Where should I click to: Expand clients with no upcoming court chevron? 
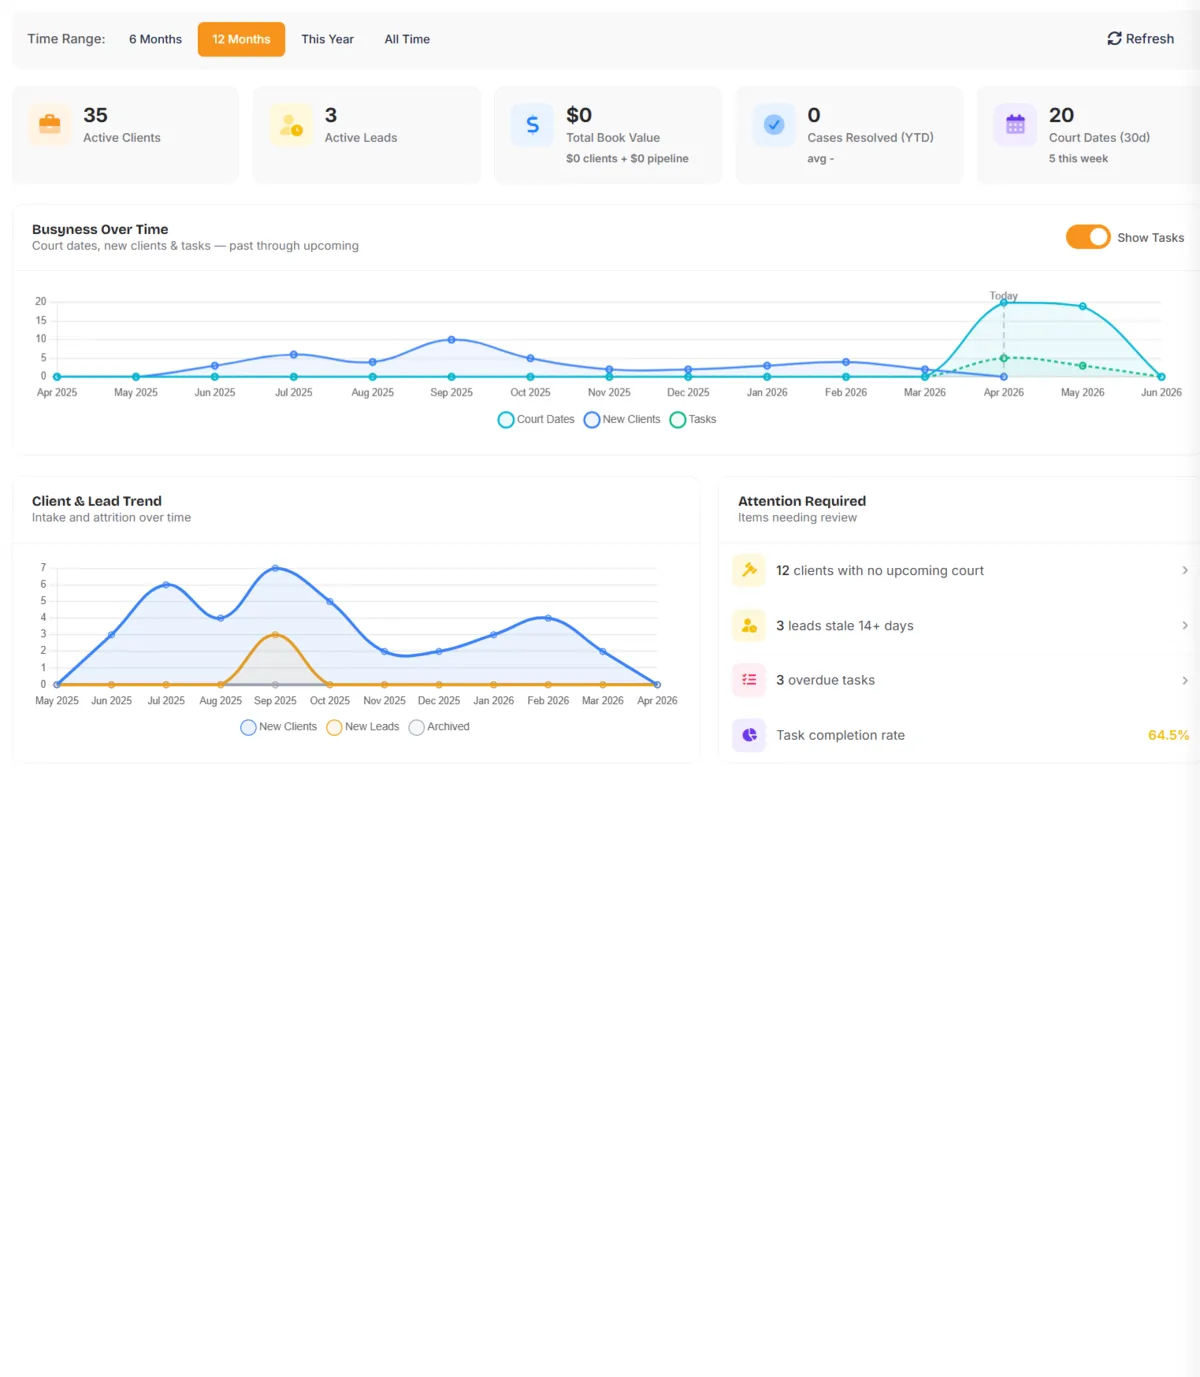click(1186, 570)
